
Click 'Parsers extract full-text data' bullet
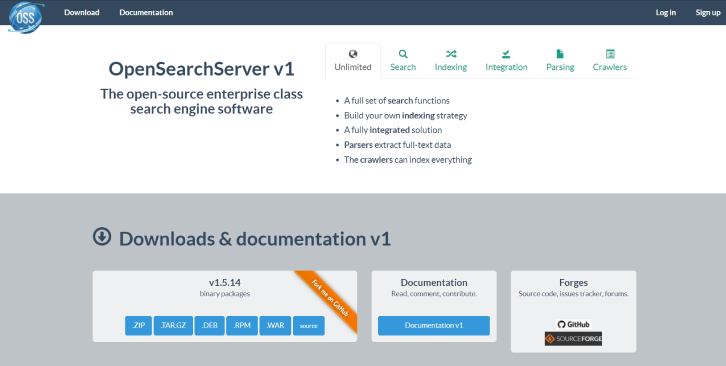(x=397, y=145)
